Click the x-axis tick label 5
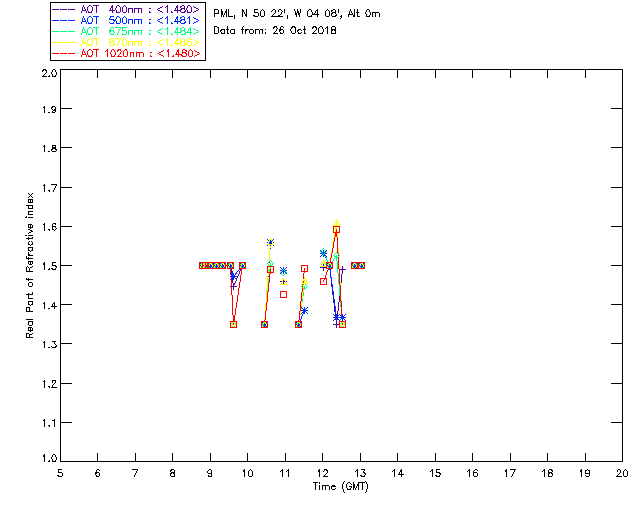640x512 pixels. pyautogui.click(x=60, y=473)
